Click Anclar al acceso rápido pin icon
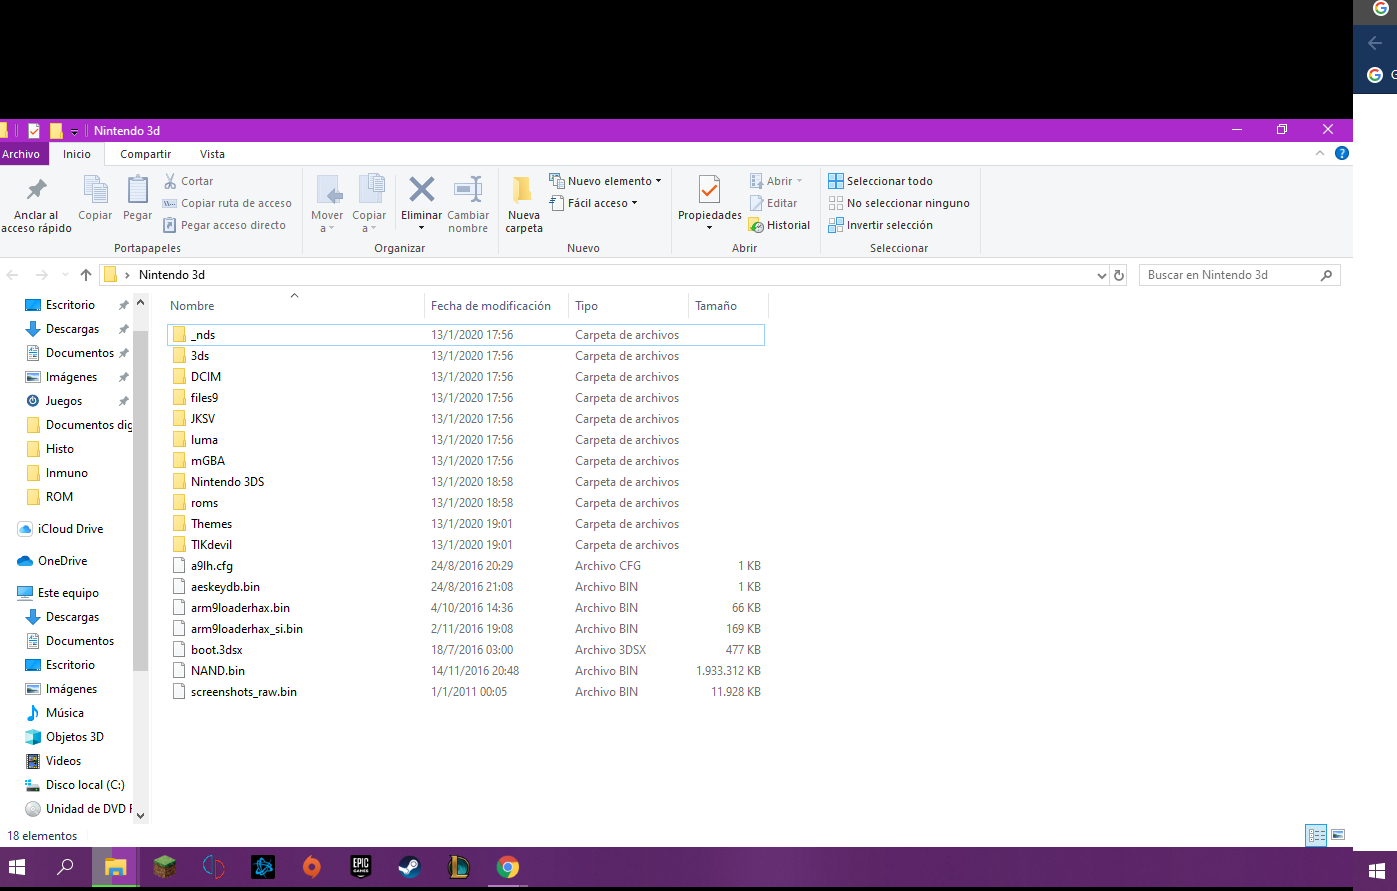This screenshot has width=1397, height=891. coord(37,190)
